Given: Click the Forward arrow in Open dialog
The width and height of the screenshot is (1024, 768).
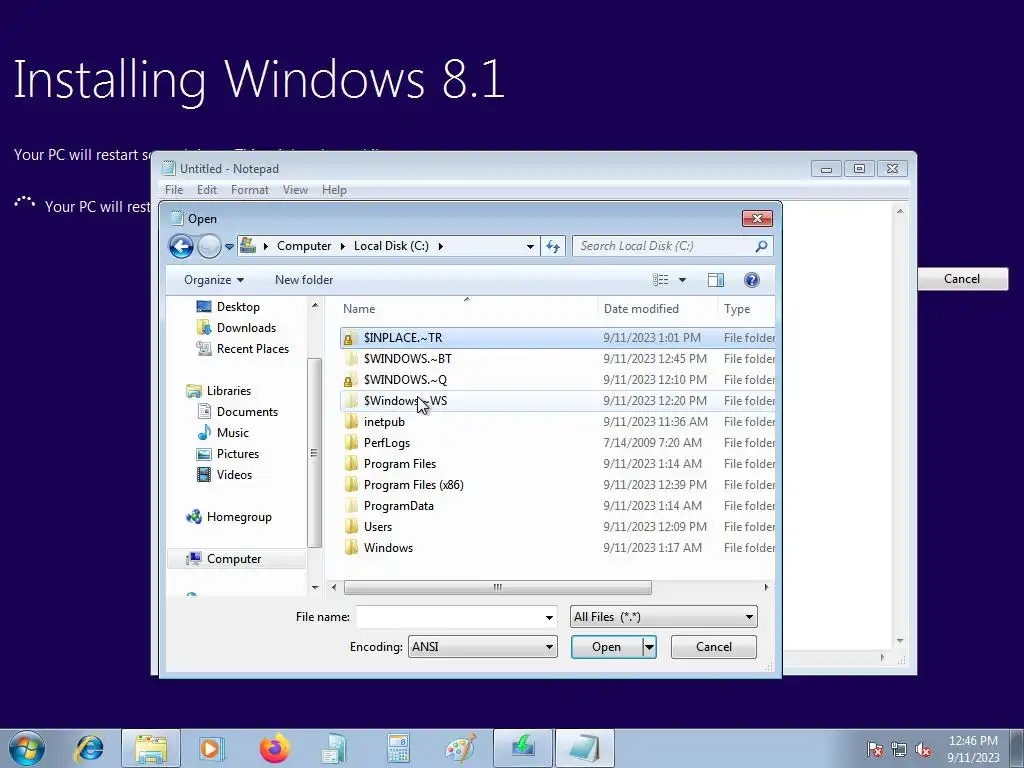Looking at the screenshot, I should [x=209, y=246].
